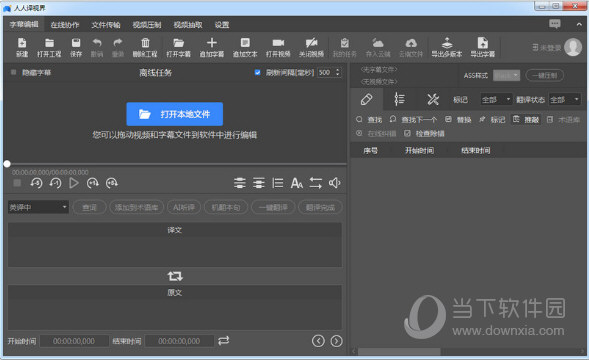Skip forward 5 seconds with +5 icon

point(112,183)
